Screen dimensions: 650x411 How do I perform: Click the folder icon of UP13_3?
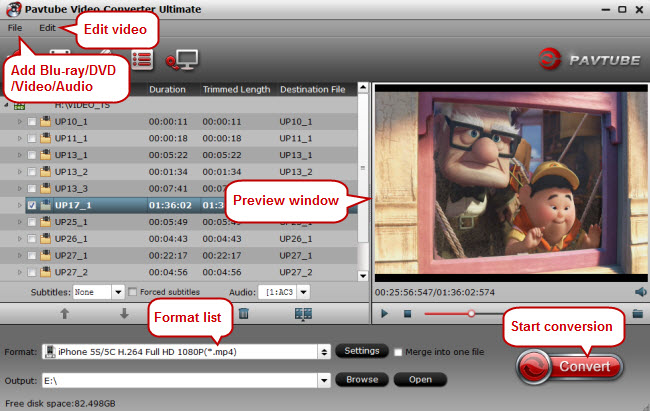pyautogui.click(x=45, y=188)
